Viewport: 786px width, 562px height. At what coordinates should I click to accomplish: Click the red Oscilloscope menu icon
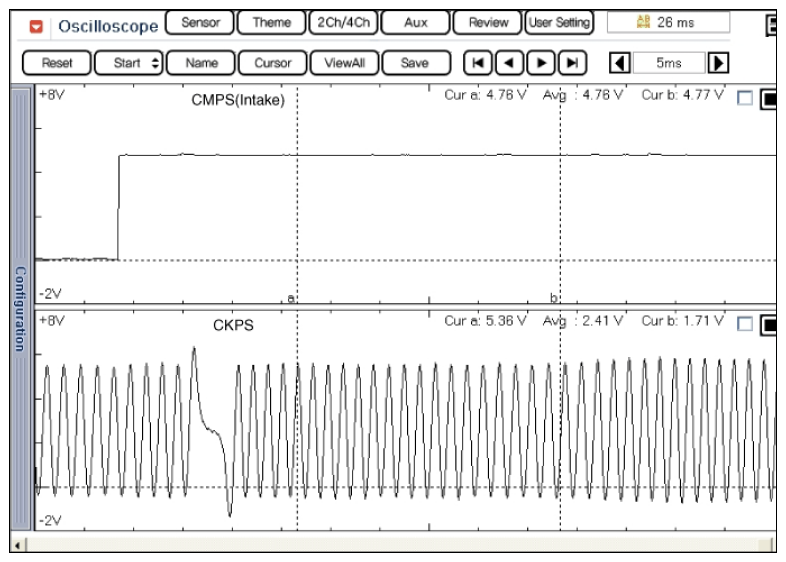tap(39, 22)
